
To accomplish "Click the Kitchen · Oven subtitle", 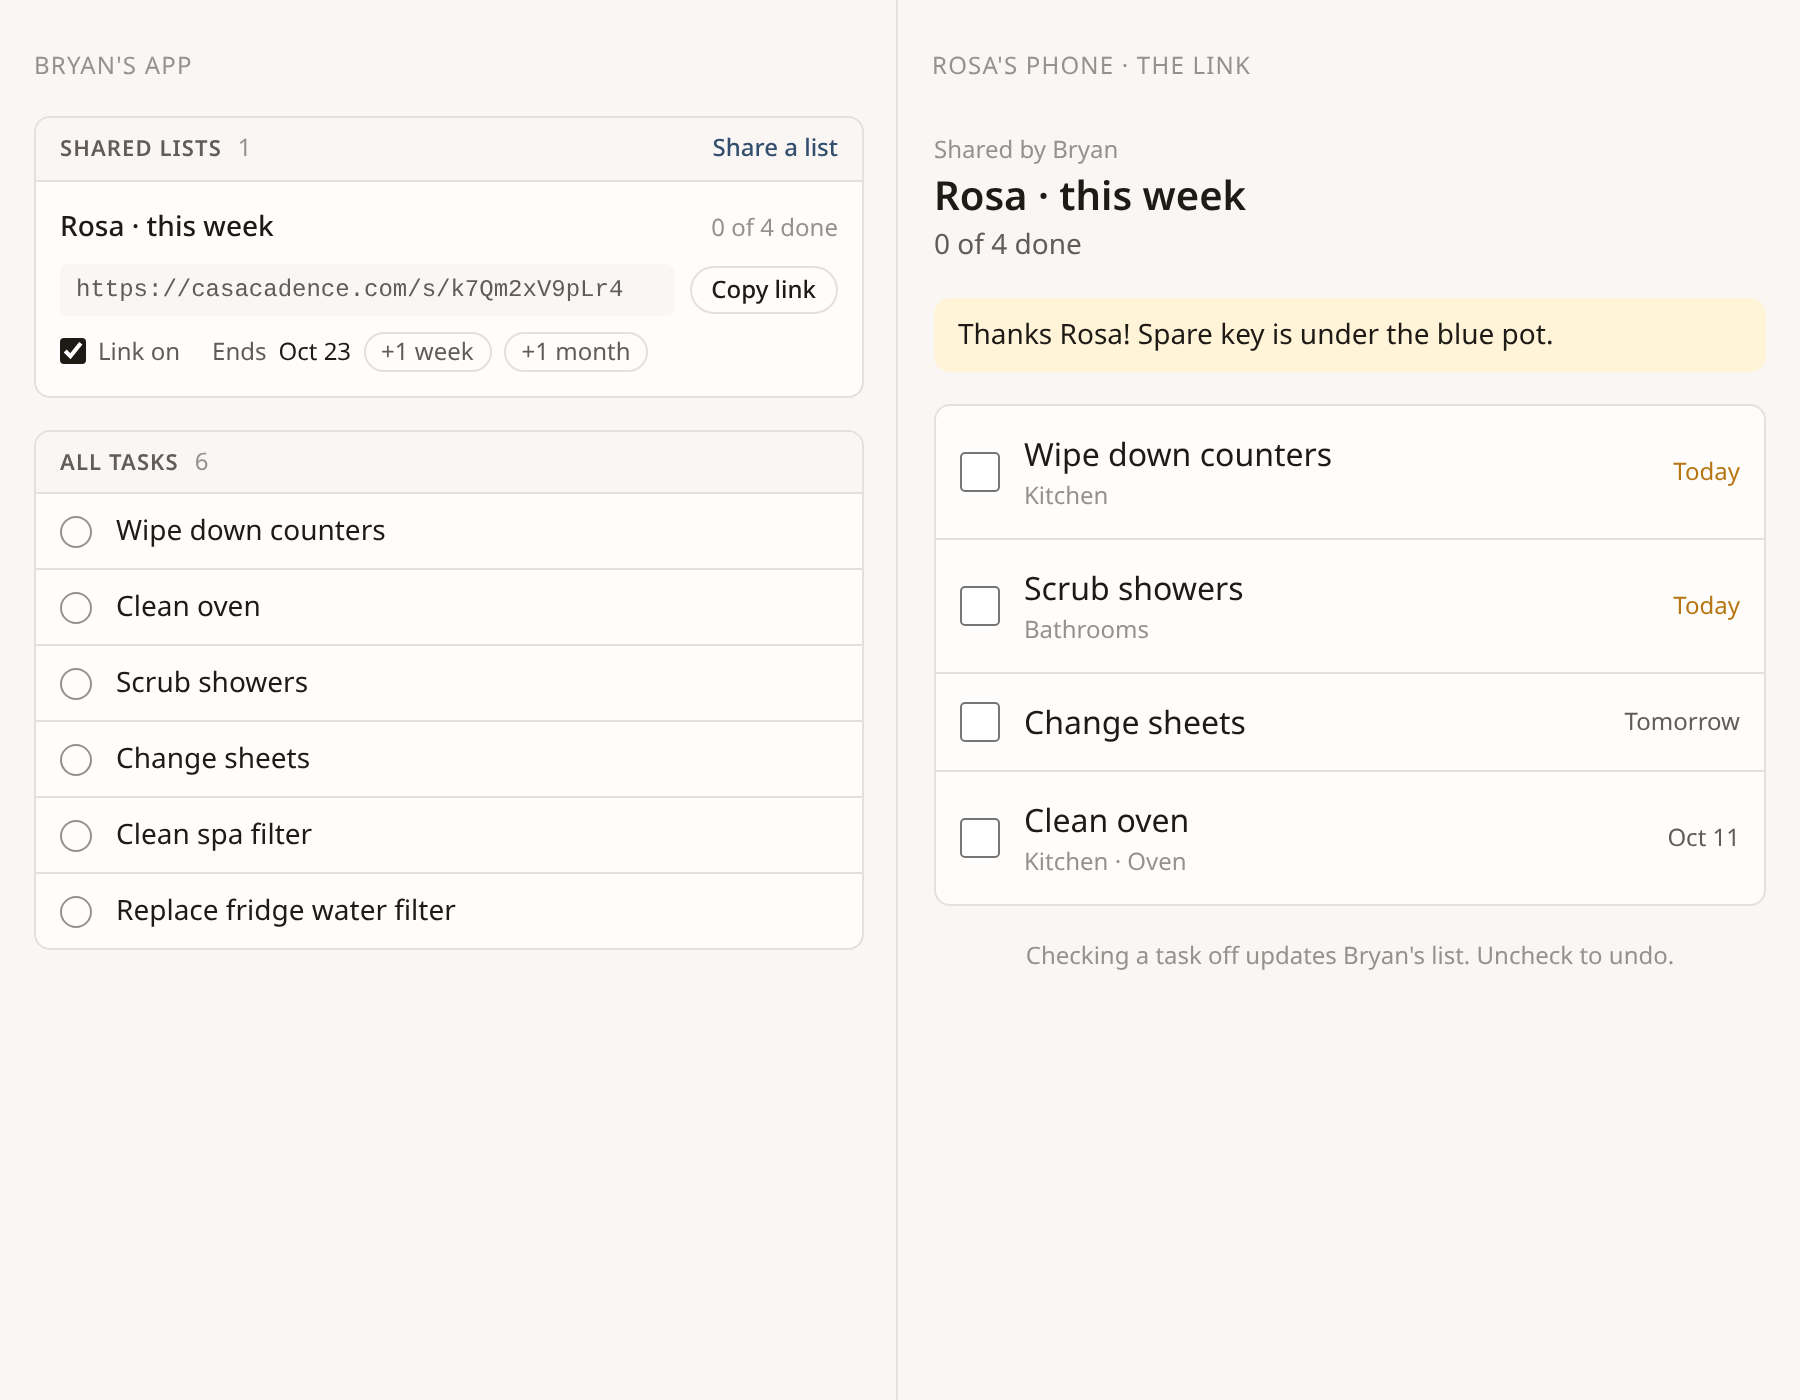I will pyautogui.click(x=1105, y=862).
